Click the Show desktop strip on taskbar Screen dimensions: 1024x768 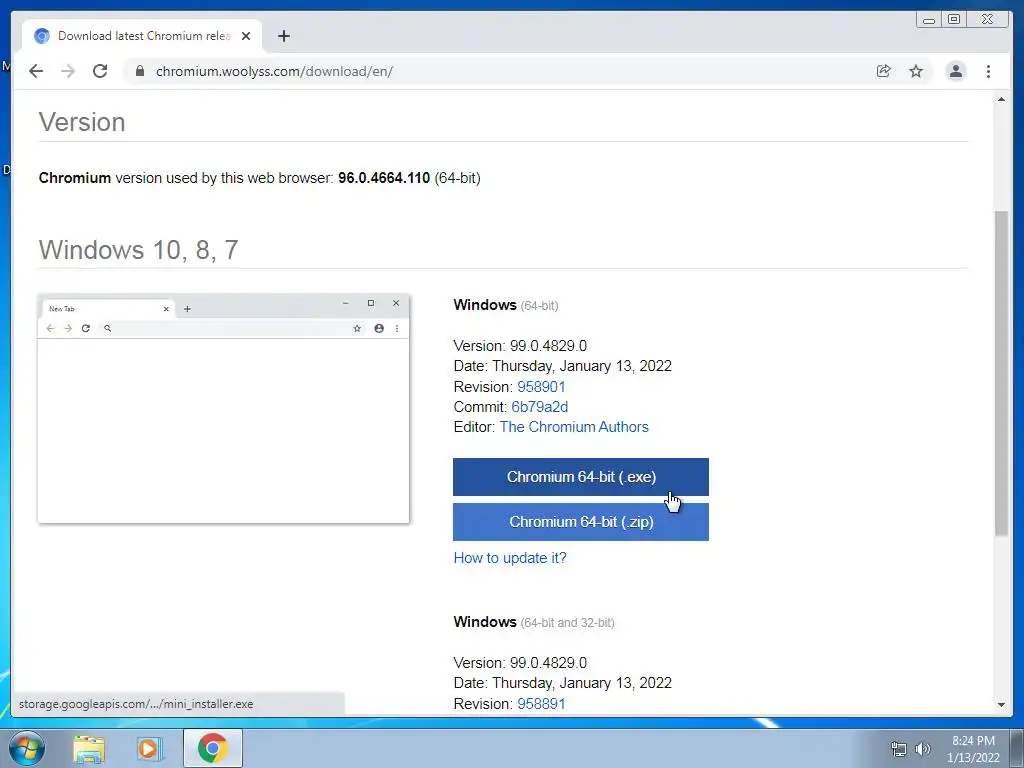click(1017, 748)
